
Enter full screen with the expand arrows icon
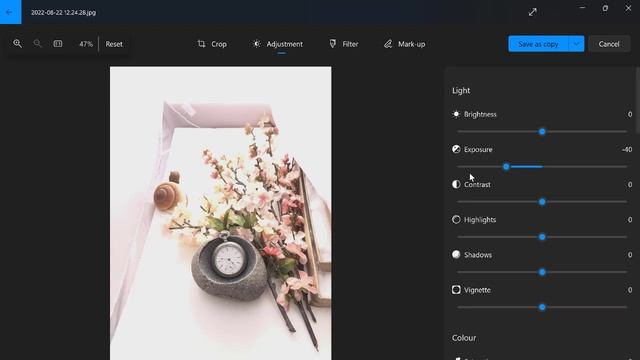point(532,12)
